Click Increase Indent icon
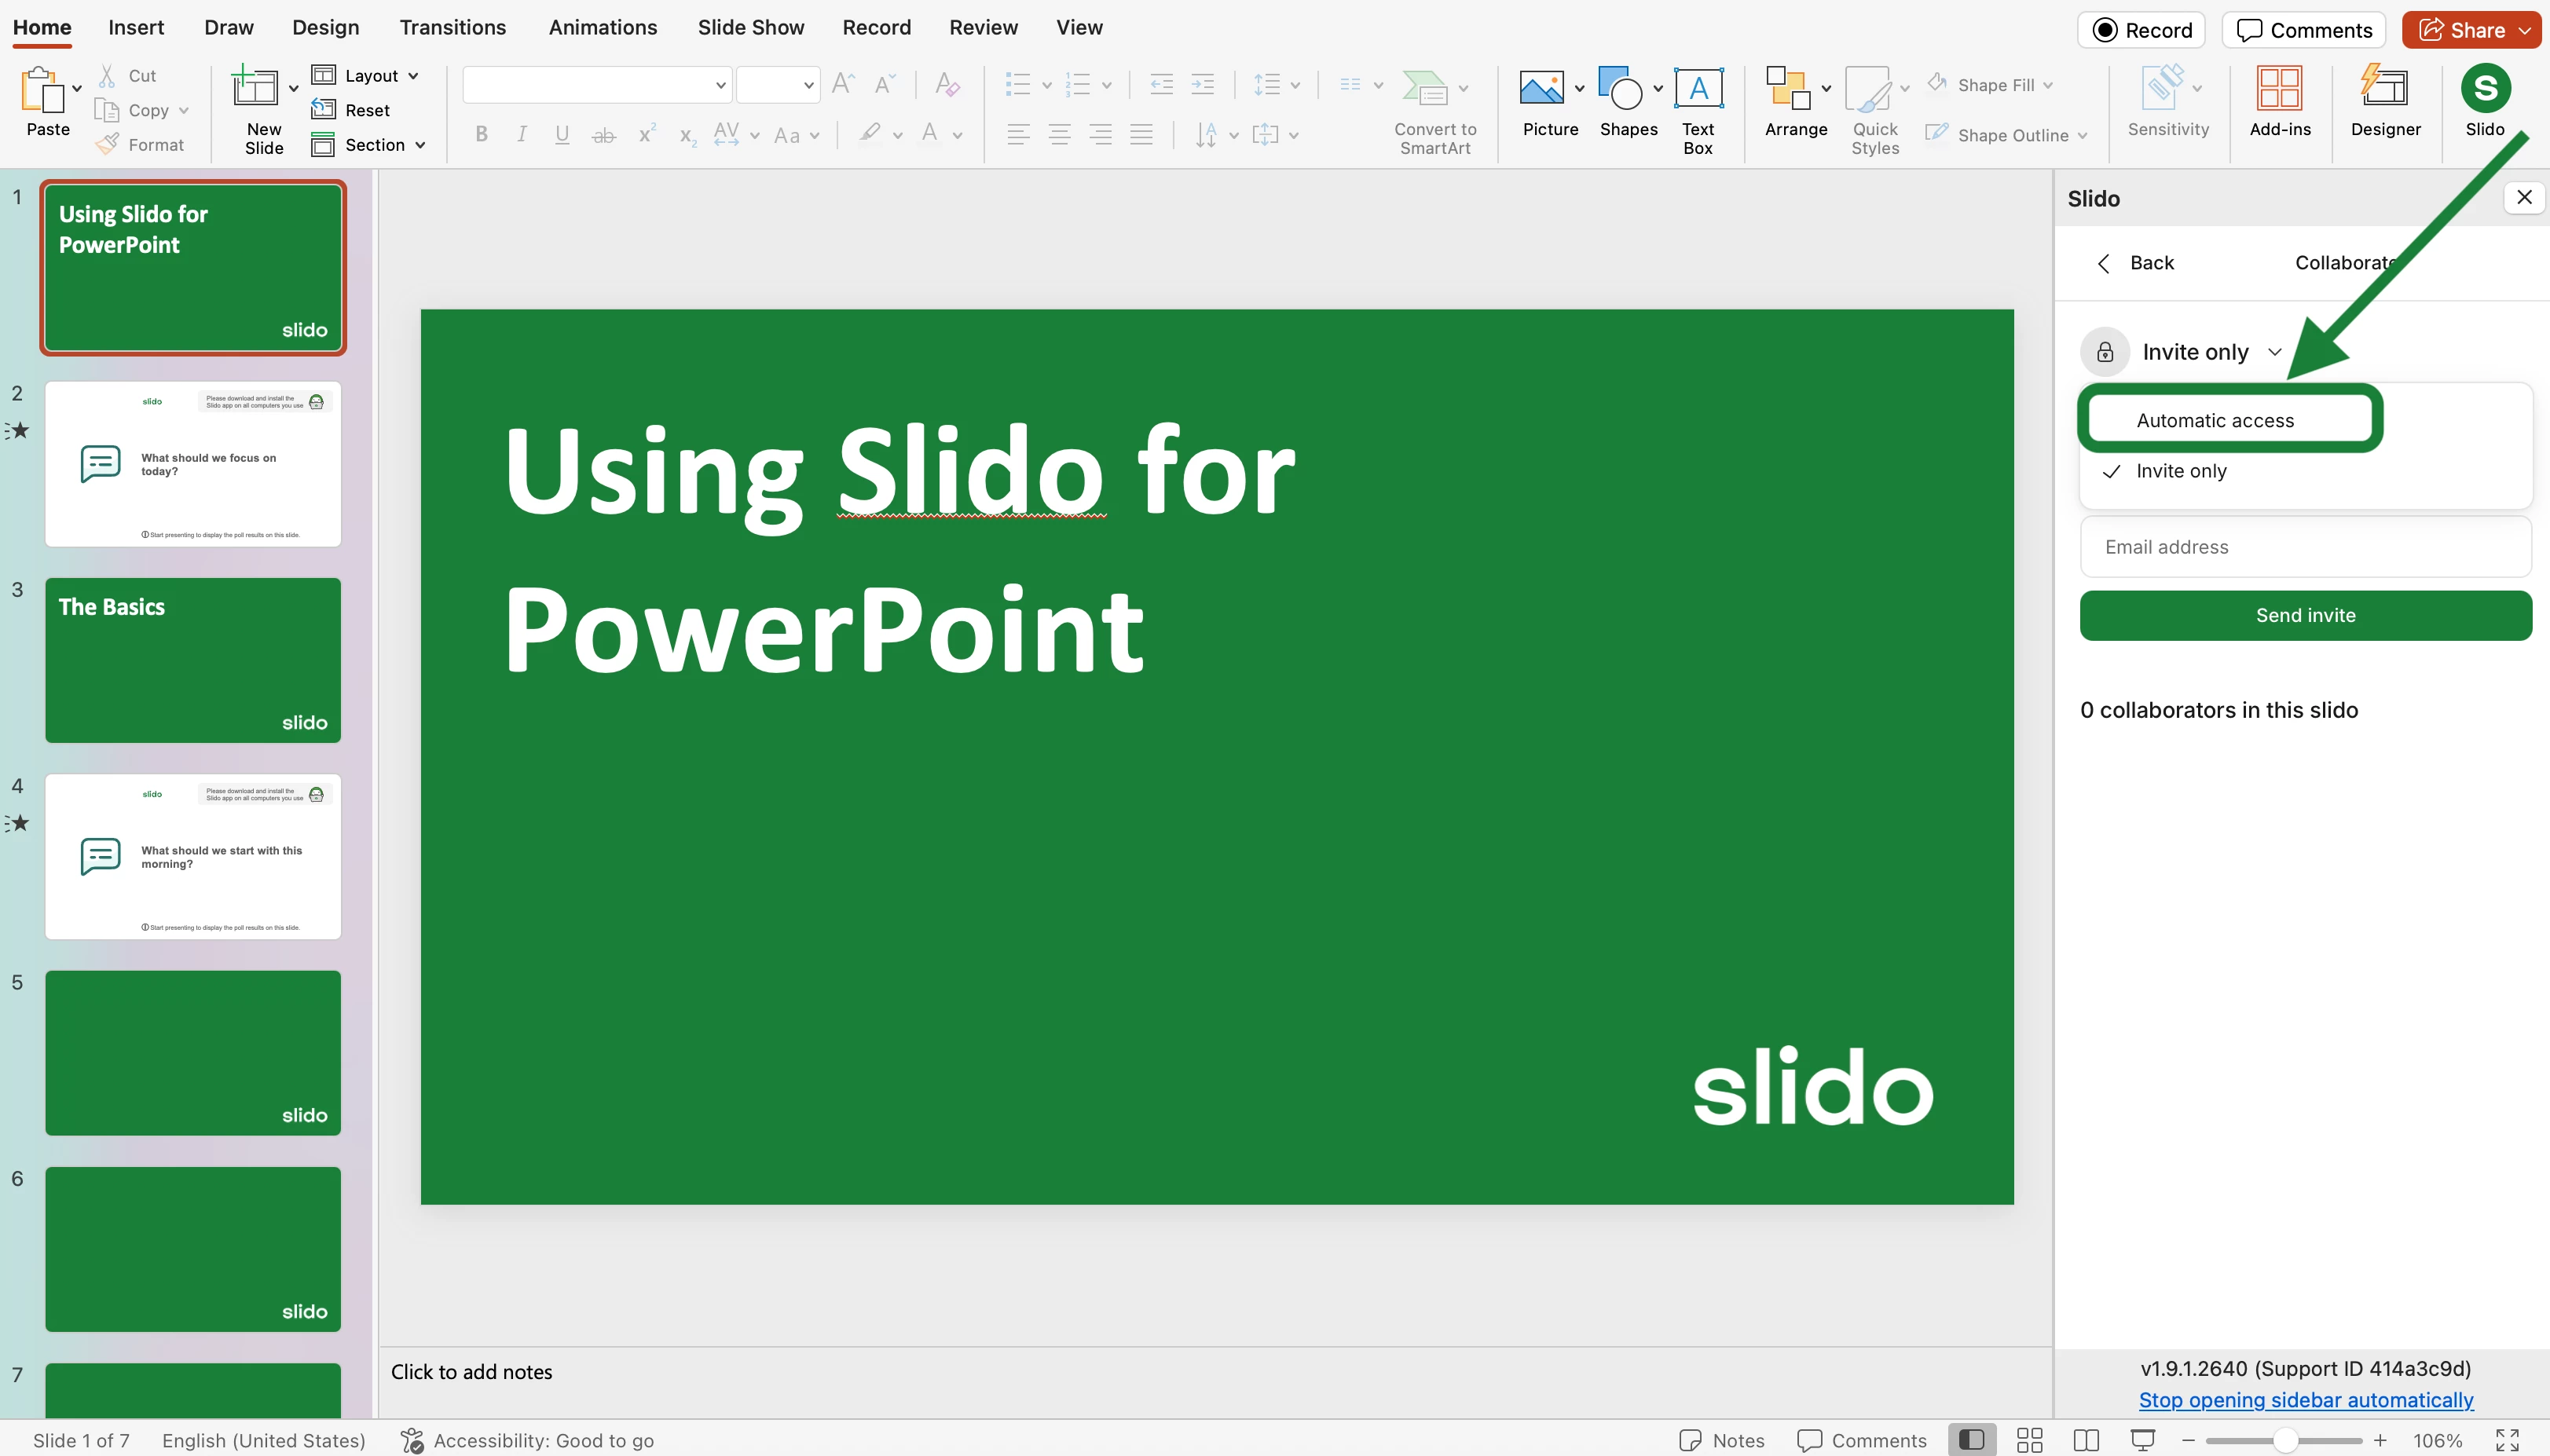Screen dimensions: 2550x1456 1203,84
